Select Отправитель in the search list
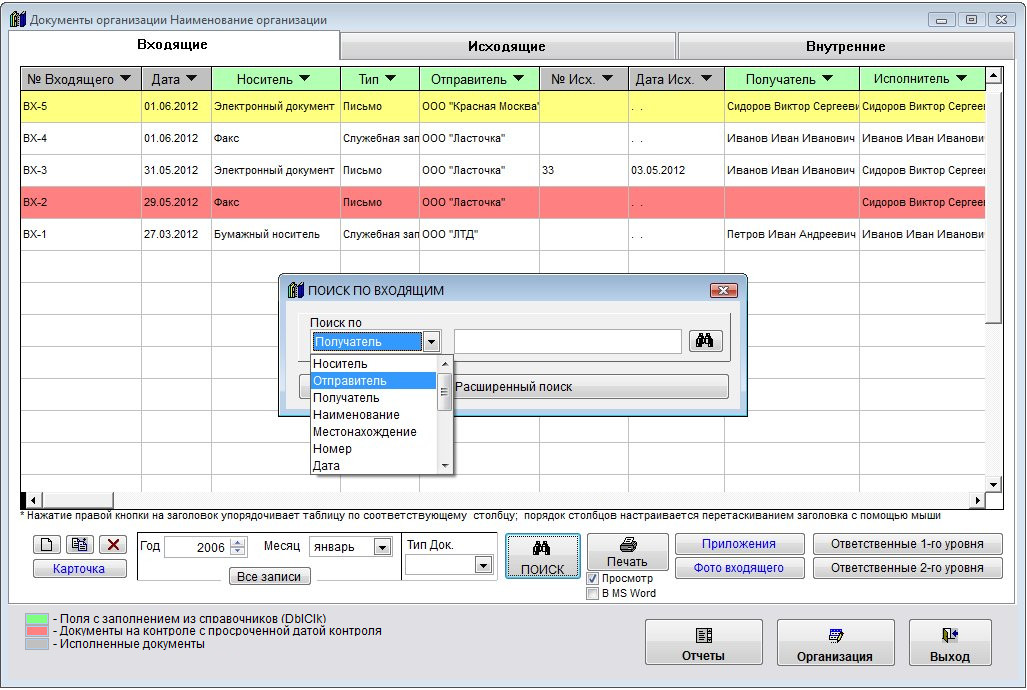 pyautogui.click(x=373, y=381)
